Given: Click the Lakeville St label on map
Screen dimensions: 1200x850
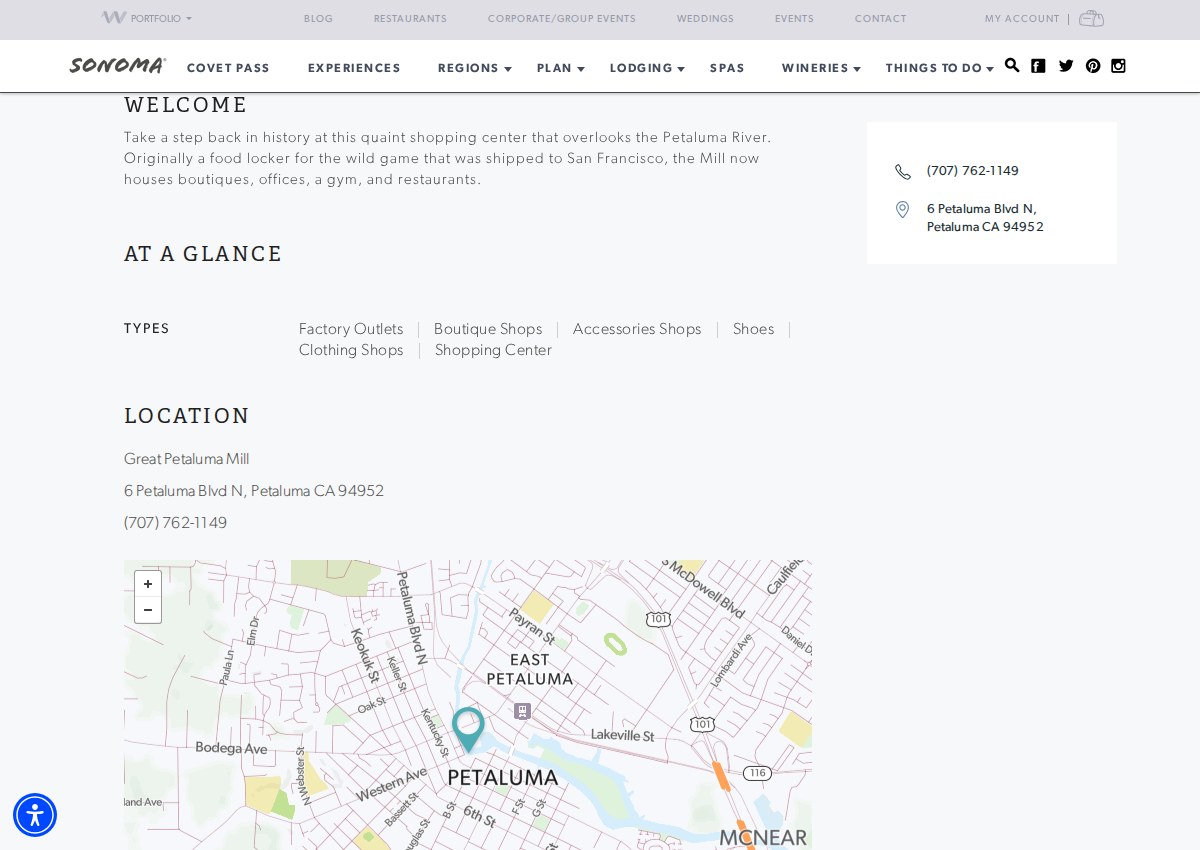Looking at the screenshot, I should click(x=622, y=735).
